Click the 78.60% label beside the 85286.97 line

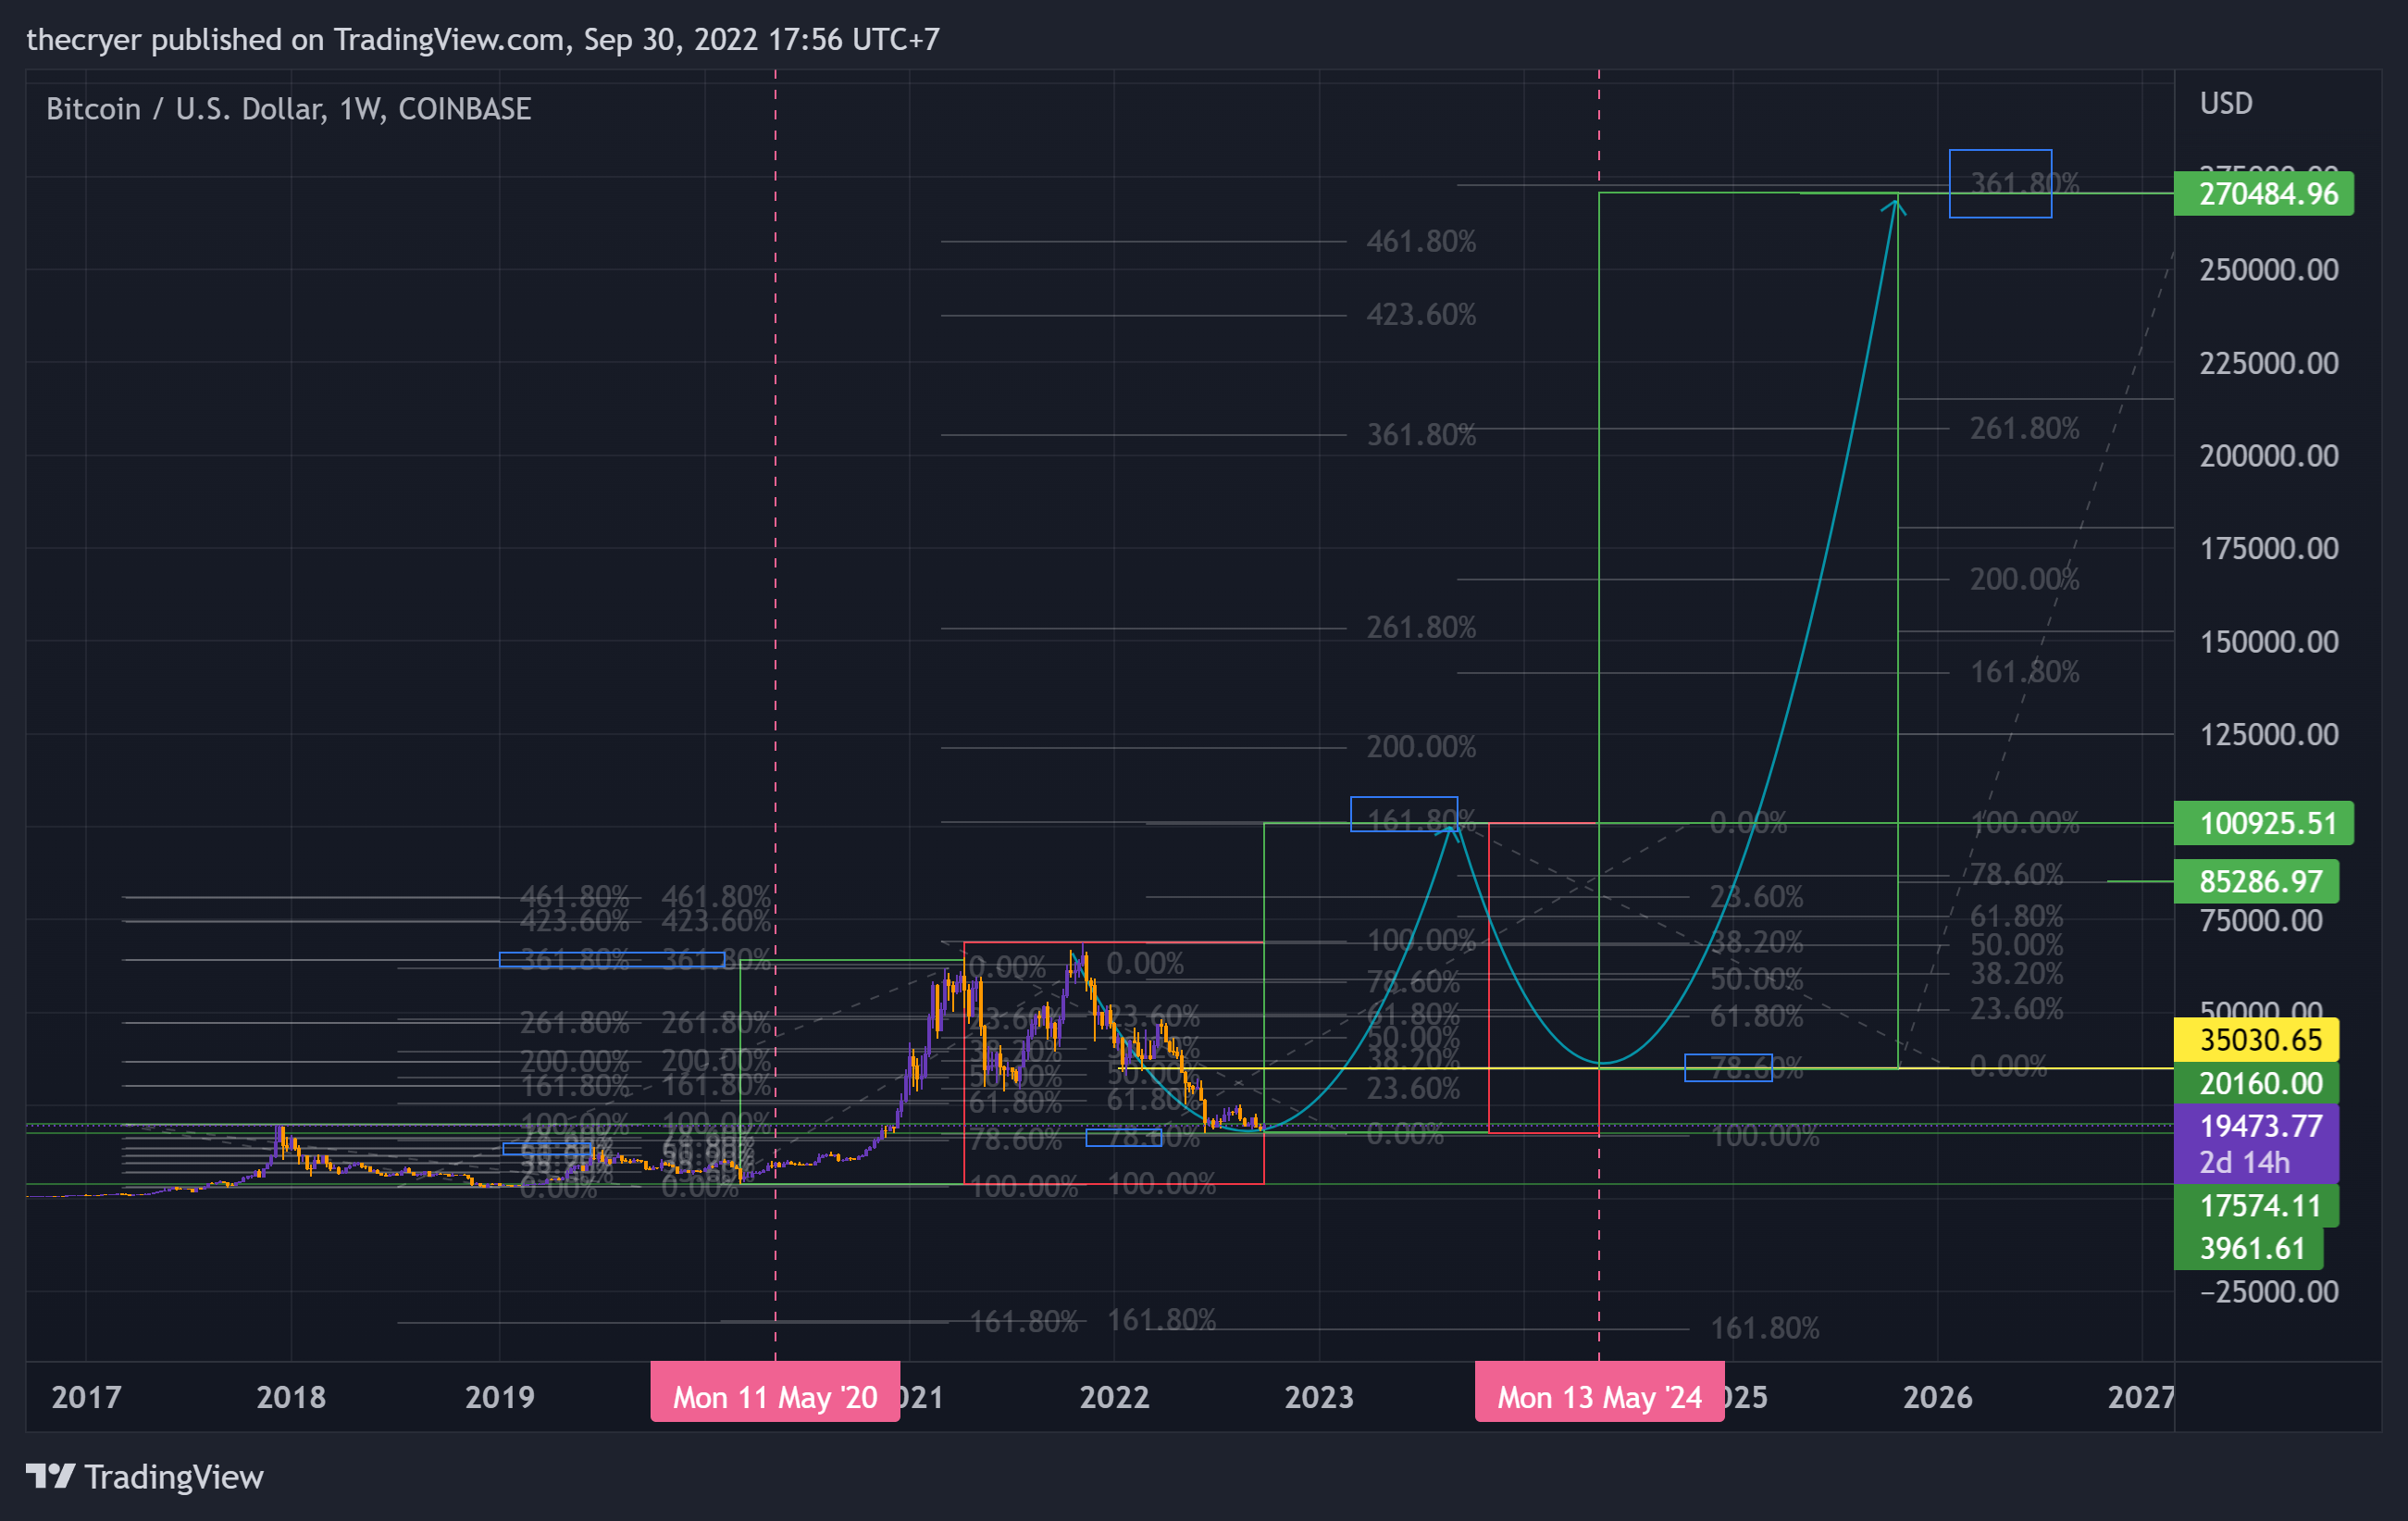tap(2016, 874)
